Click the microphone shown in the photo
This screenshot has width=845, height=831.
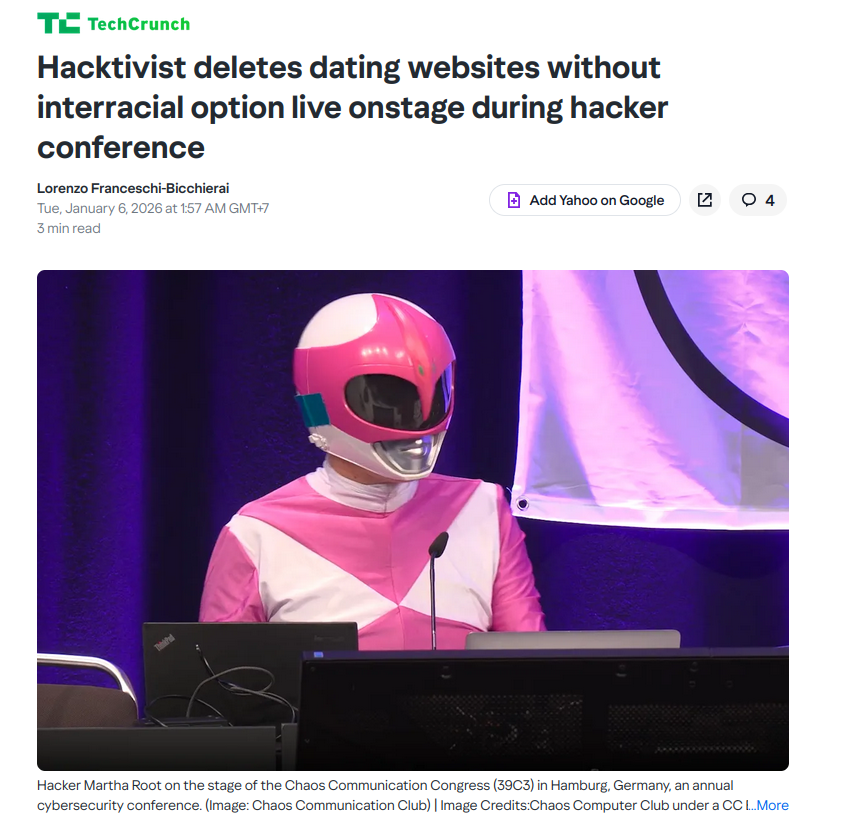click(434, 589)
